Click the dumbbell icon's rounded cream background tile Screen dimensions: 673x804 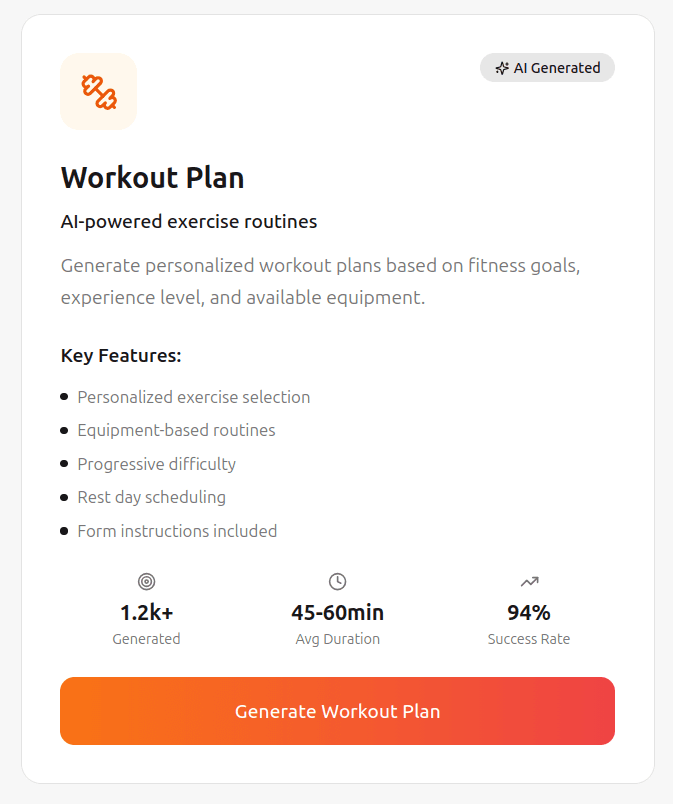tap(98, 92)
